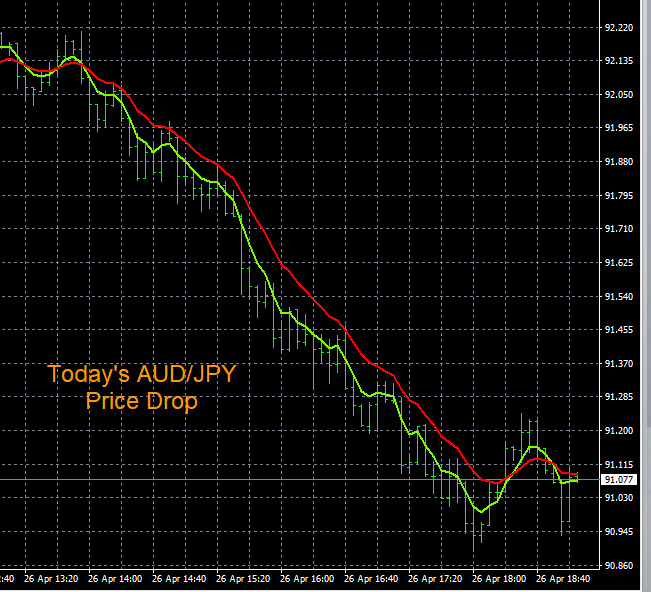
Task: Select the 92.050 price level on axis
Action: pyautogui.click(x=620, y=94)
